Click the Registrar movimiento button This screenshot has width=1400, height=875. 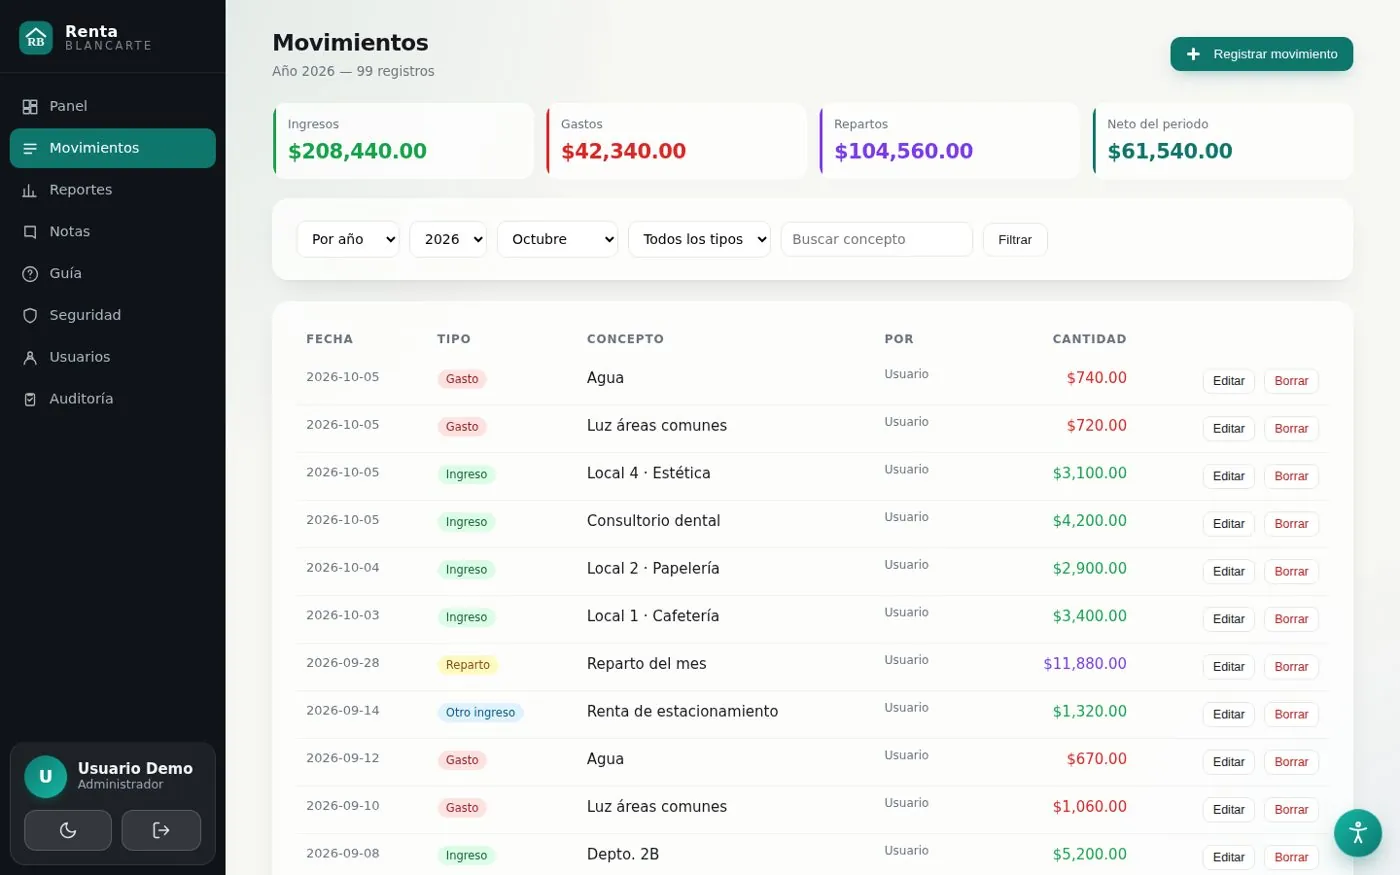coord(1261,54)
